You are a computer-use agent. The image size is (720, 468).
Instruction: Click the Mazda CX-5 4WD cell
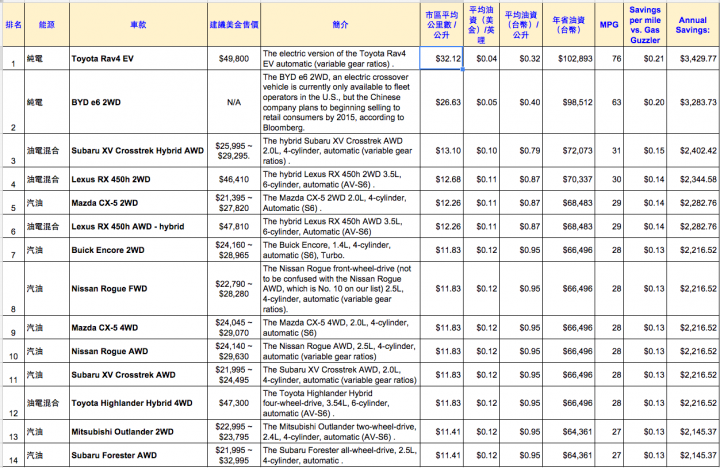point(138,327)
